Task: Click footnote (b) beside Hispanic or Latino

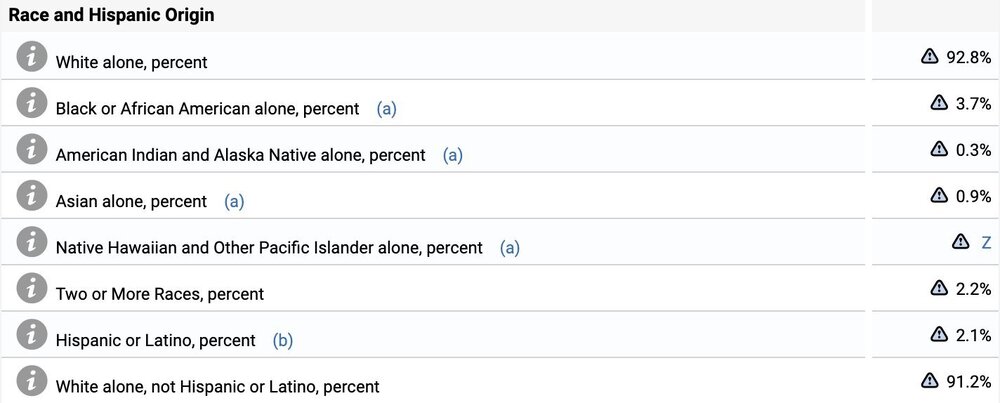Action: (283, 340)
